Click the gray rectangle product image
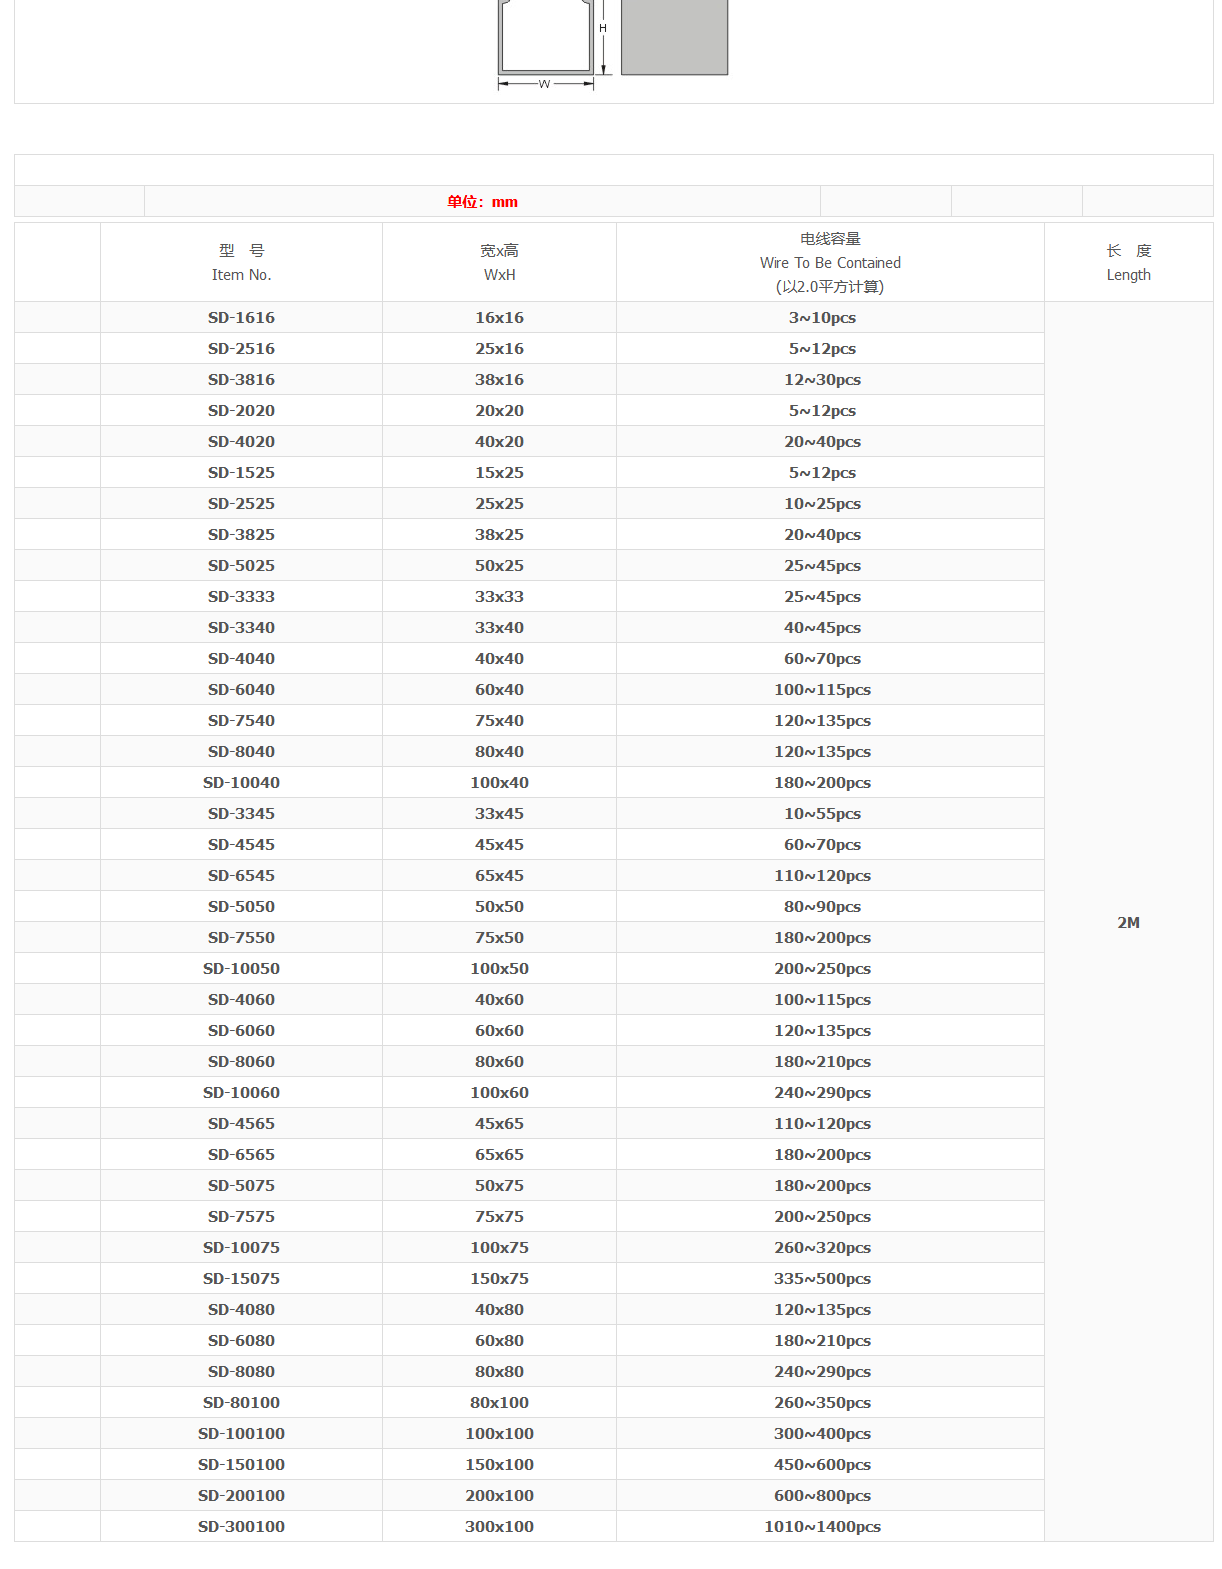1222x1569 pixels. (674, 36)
